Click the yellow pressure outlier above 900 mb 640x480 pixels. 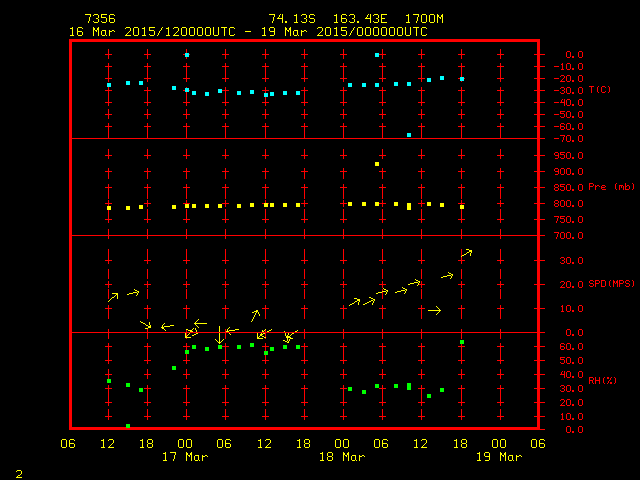(x=377, y=164)
